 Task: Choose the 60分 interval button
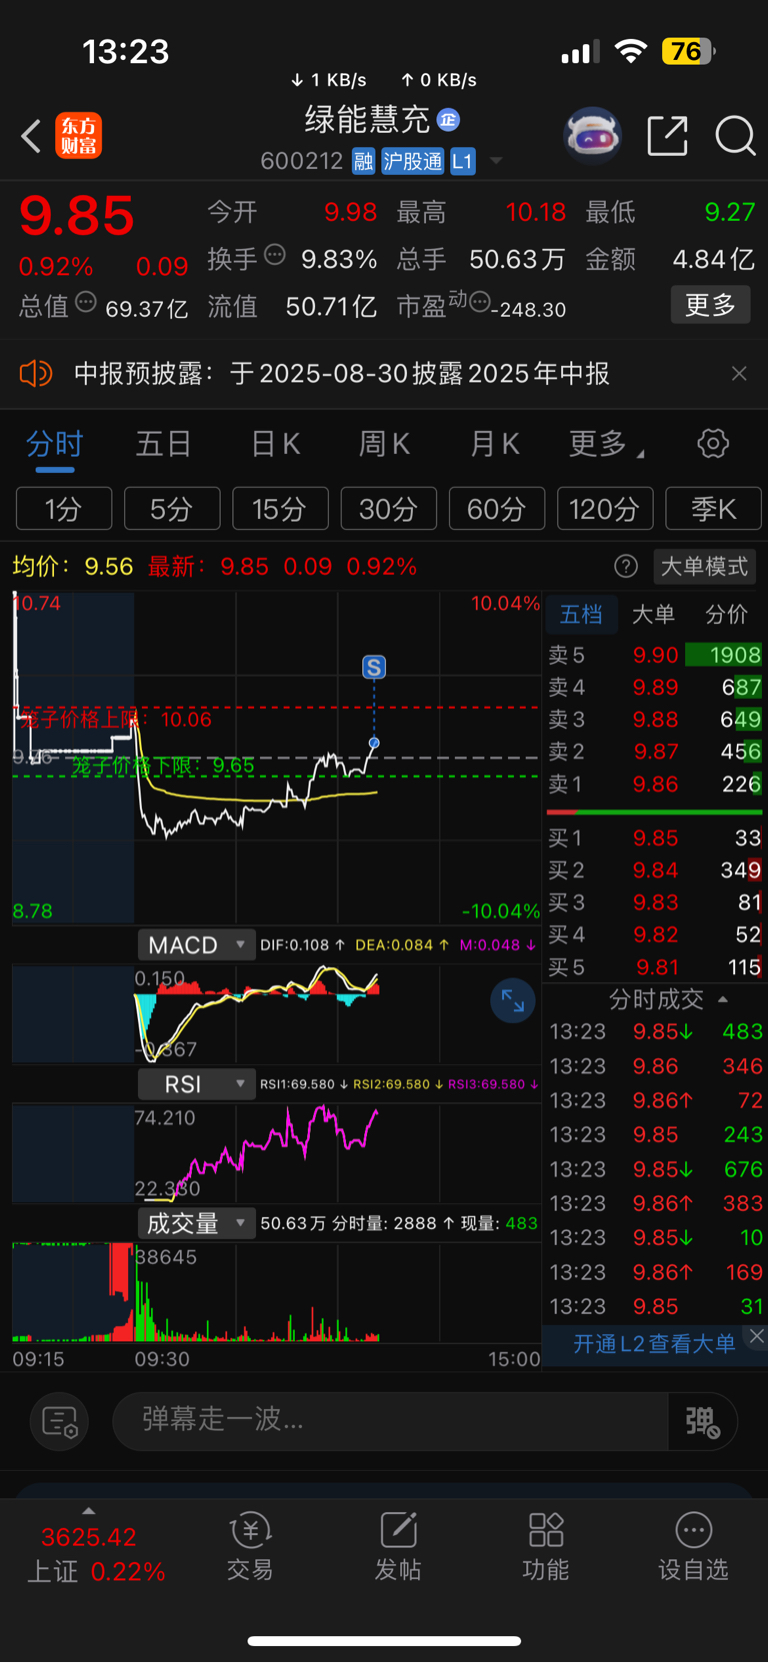497,509
